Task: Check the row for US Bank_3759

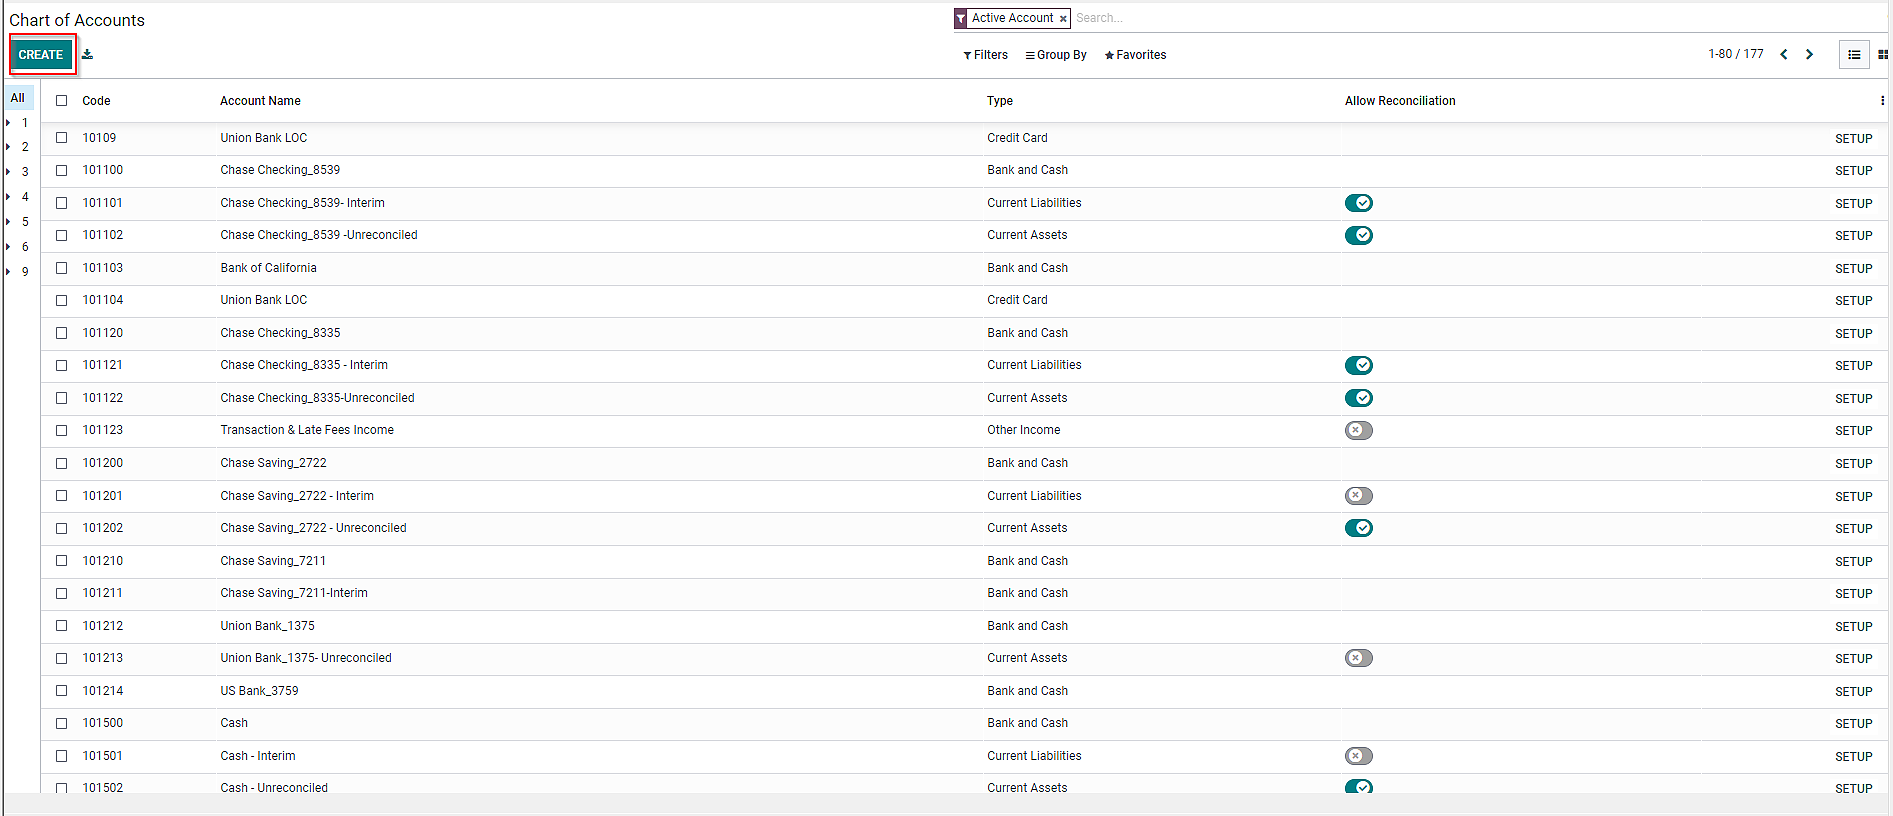Action: coord(62,691)
